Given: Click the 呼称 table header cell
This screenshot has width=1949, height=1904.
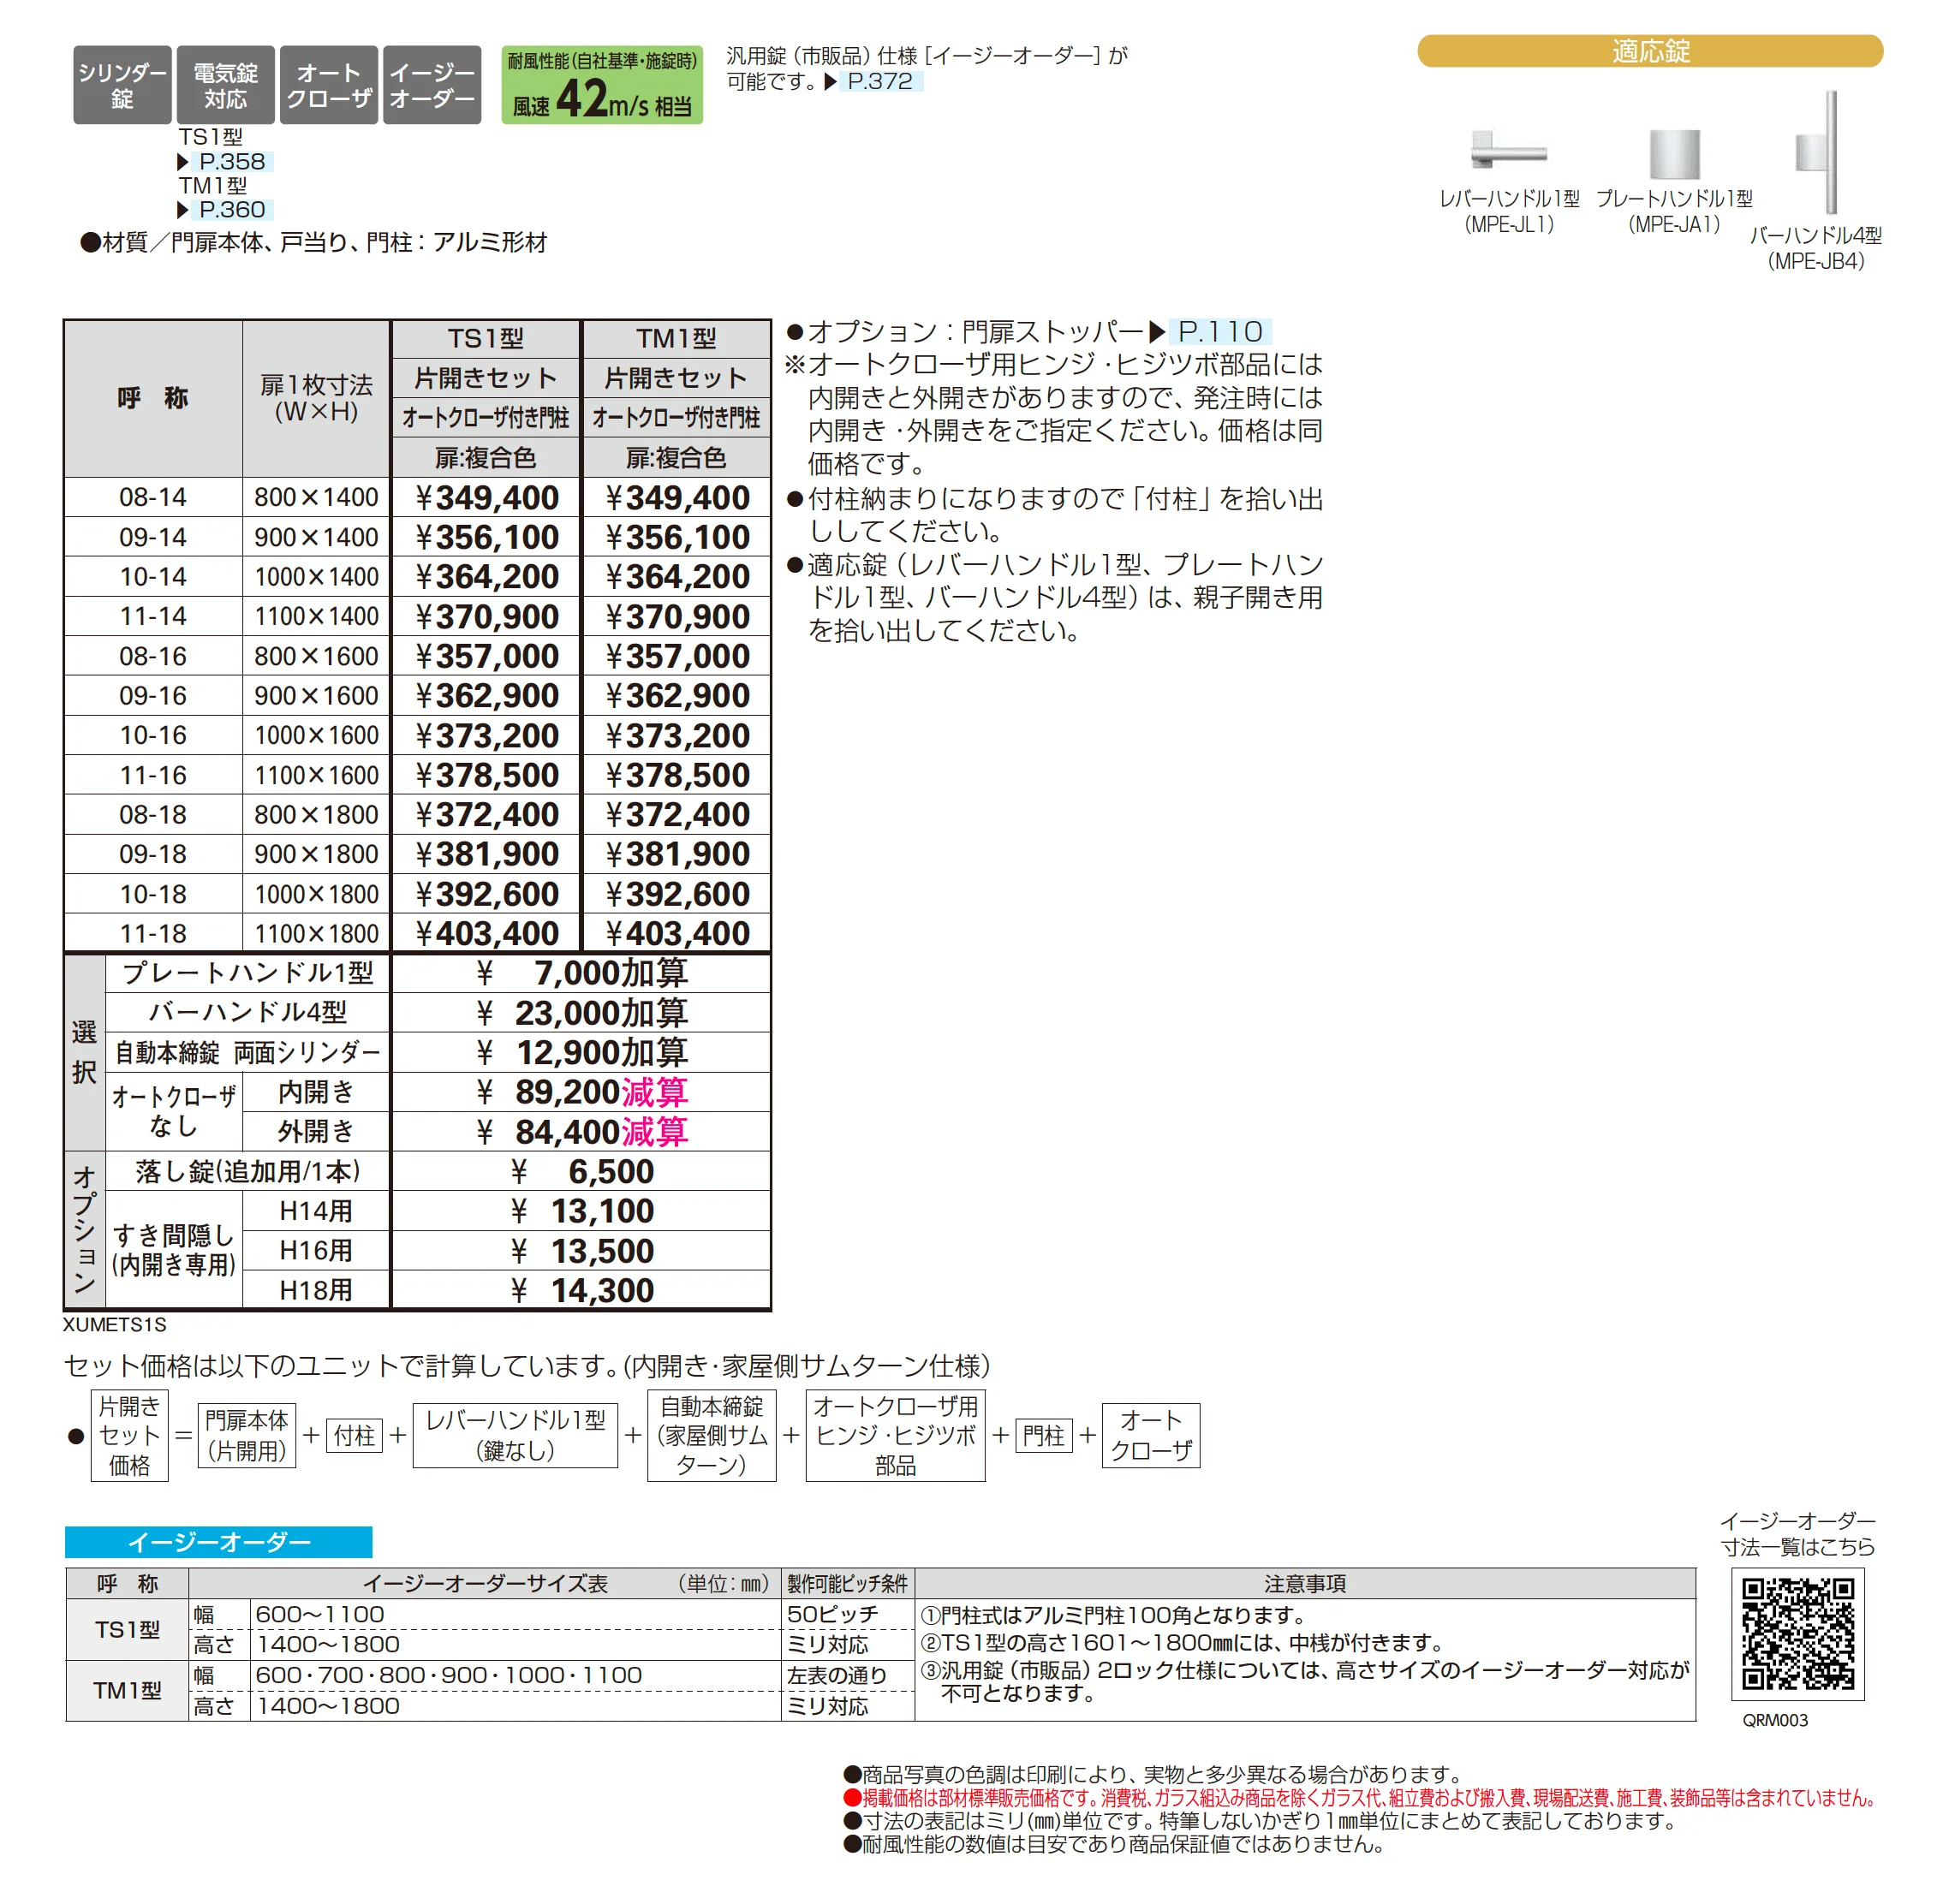Looking at the screenshot, I should point(153,399).
